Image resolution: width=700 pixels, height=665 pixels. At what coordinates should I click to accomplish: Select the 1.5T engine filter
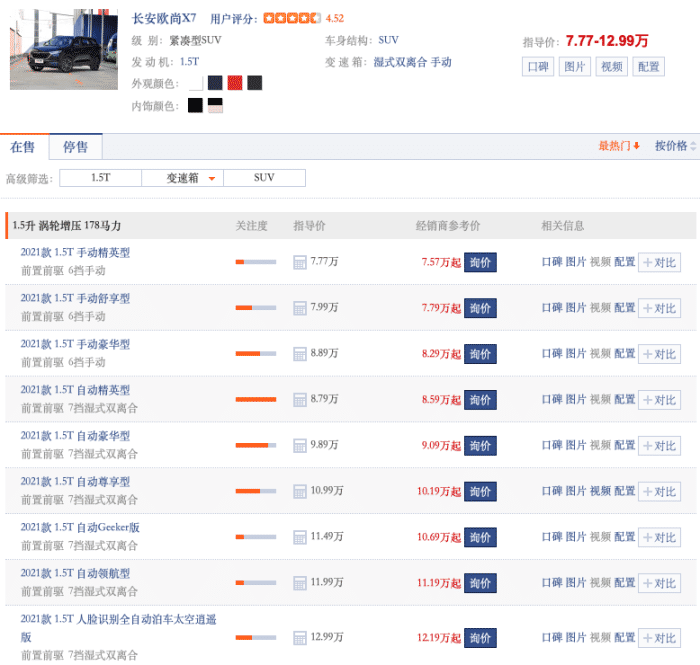coord(100,178)
